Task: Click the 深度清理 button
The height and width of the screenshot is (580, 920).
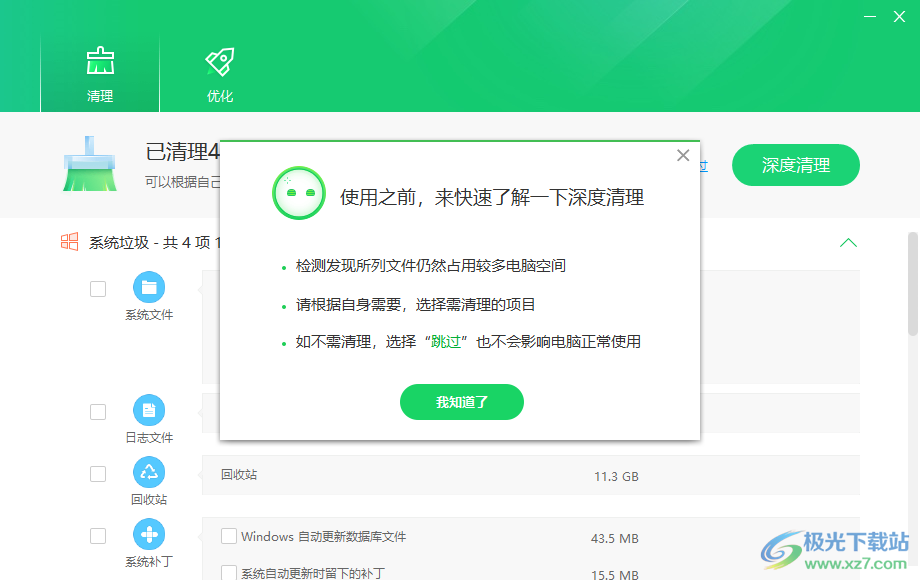Action: point(795,165)
